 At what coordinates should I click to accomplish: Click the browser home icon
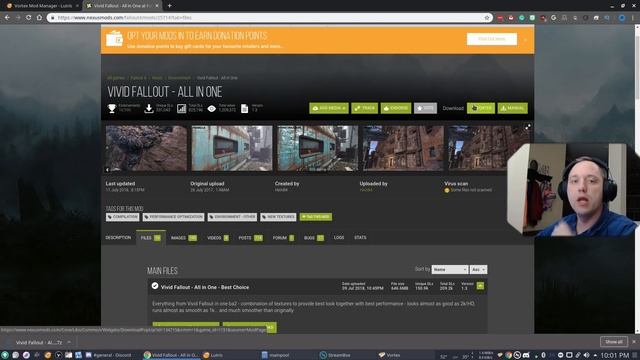[39, 18]
